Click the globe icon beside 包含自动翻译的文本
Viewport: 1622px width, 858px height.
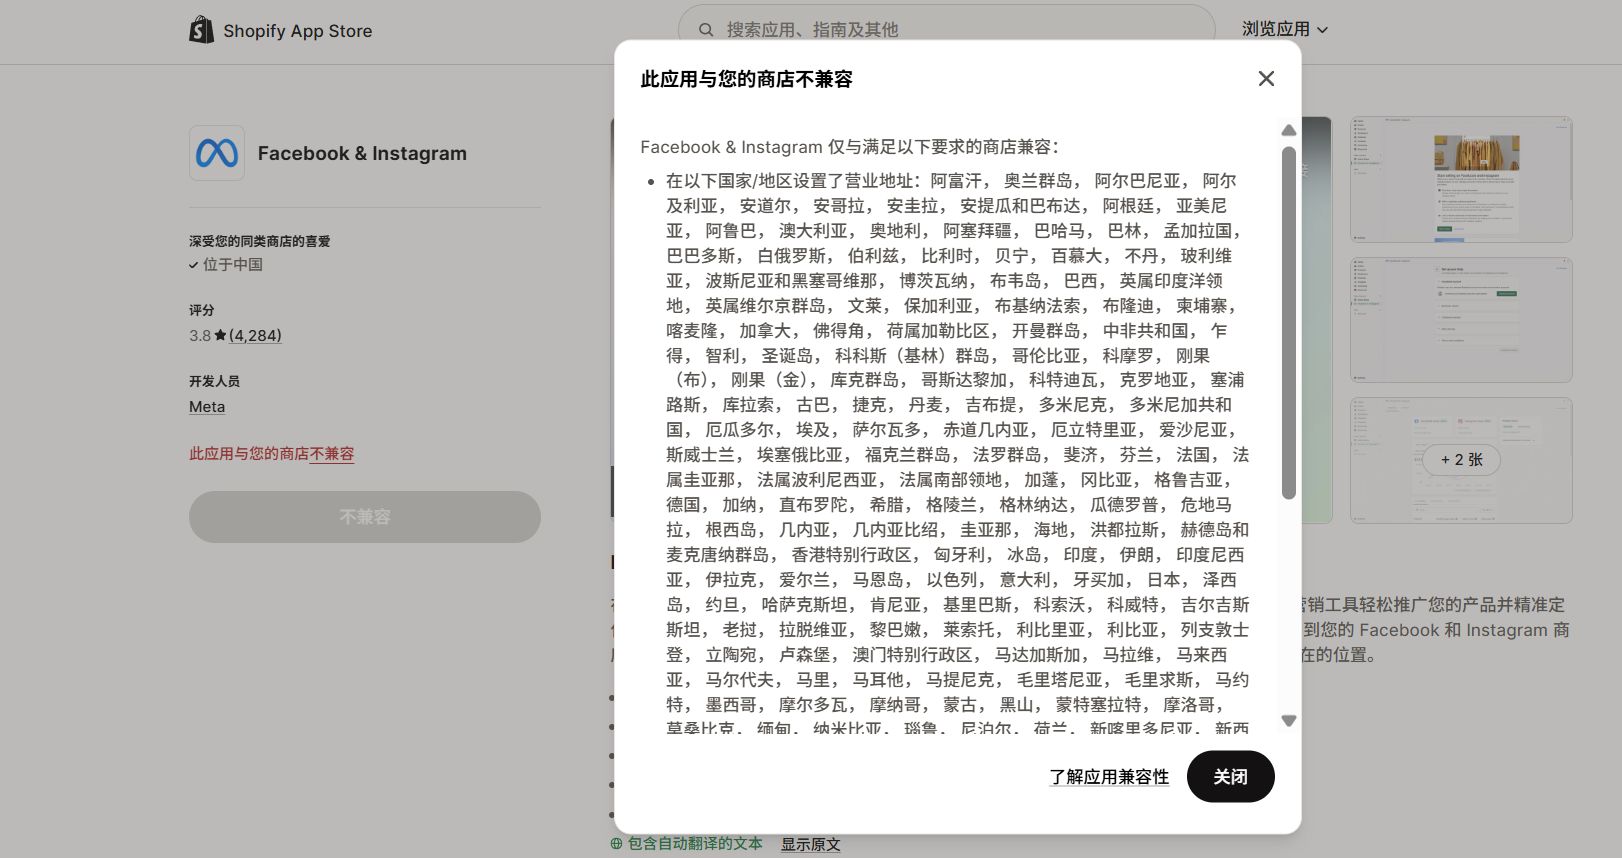617,844
